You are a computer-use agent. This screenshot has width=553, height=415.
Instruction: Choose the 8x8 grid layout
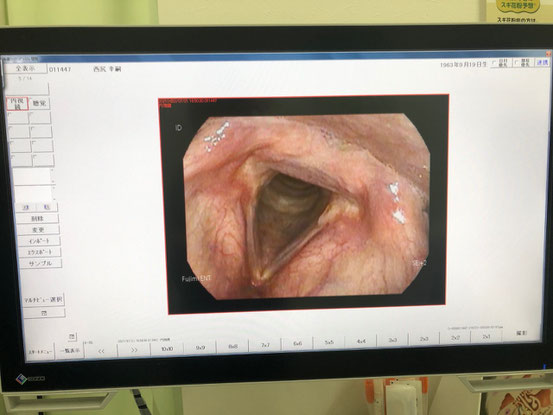233,347
